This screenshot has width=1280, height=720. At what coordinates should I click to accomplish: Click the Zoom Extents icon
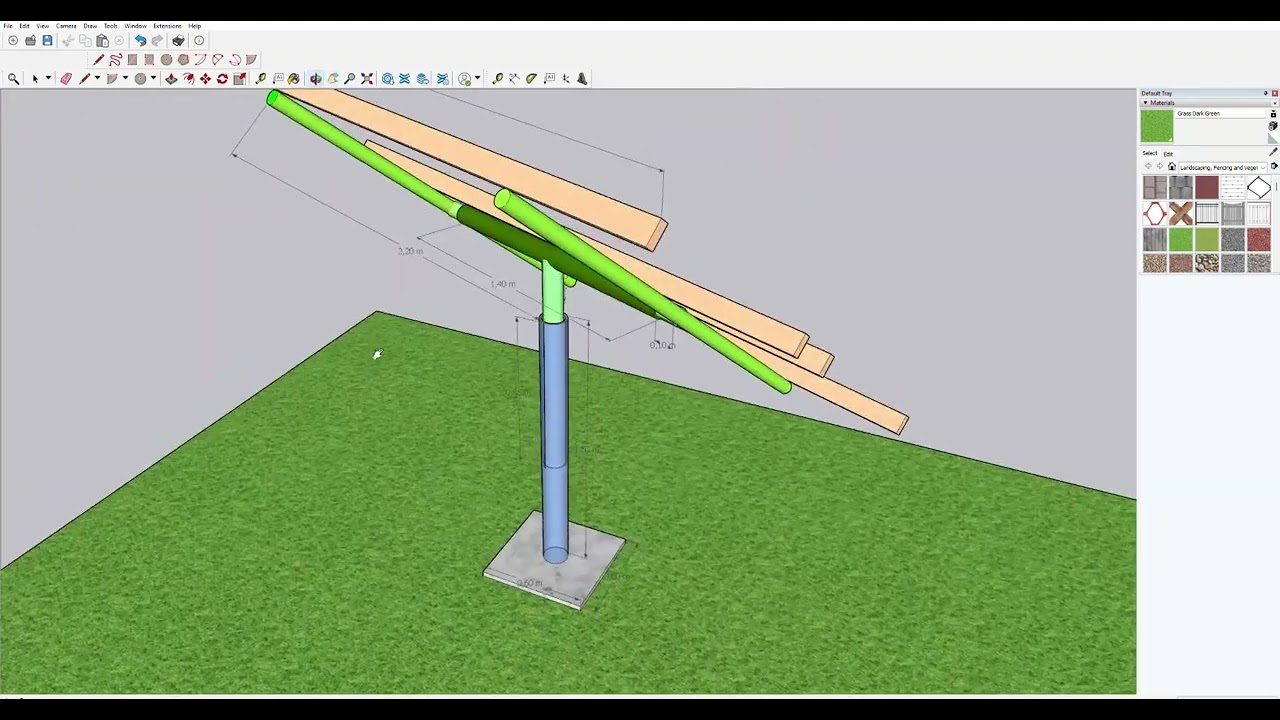[367, 78]
